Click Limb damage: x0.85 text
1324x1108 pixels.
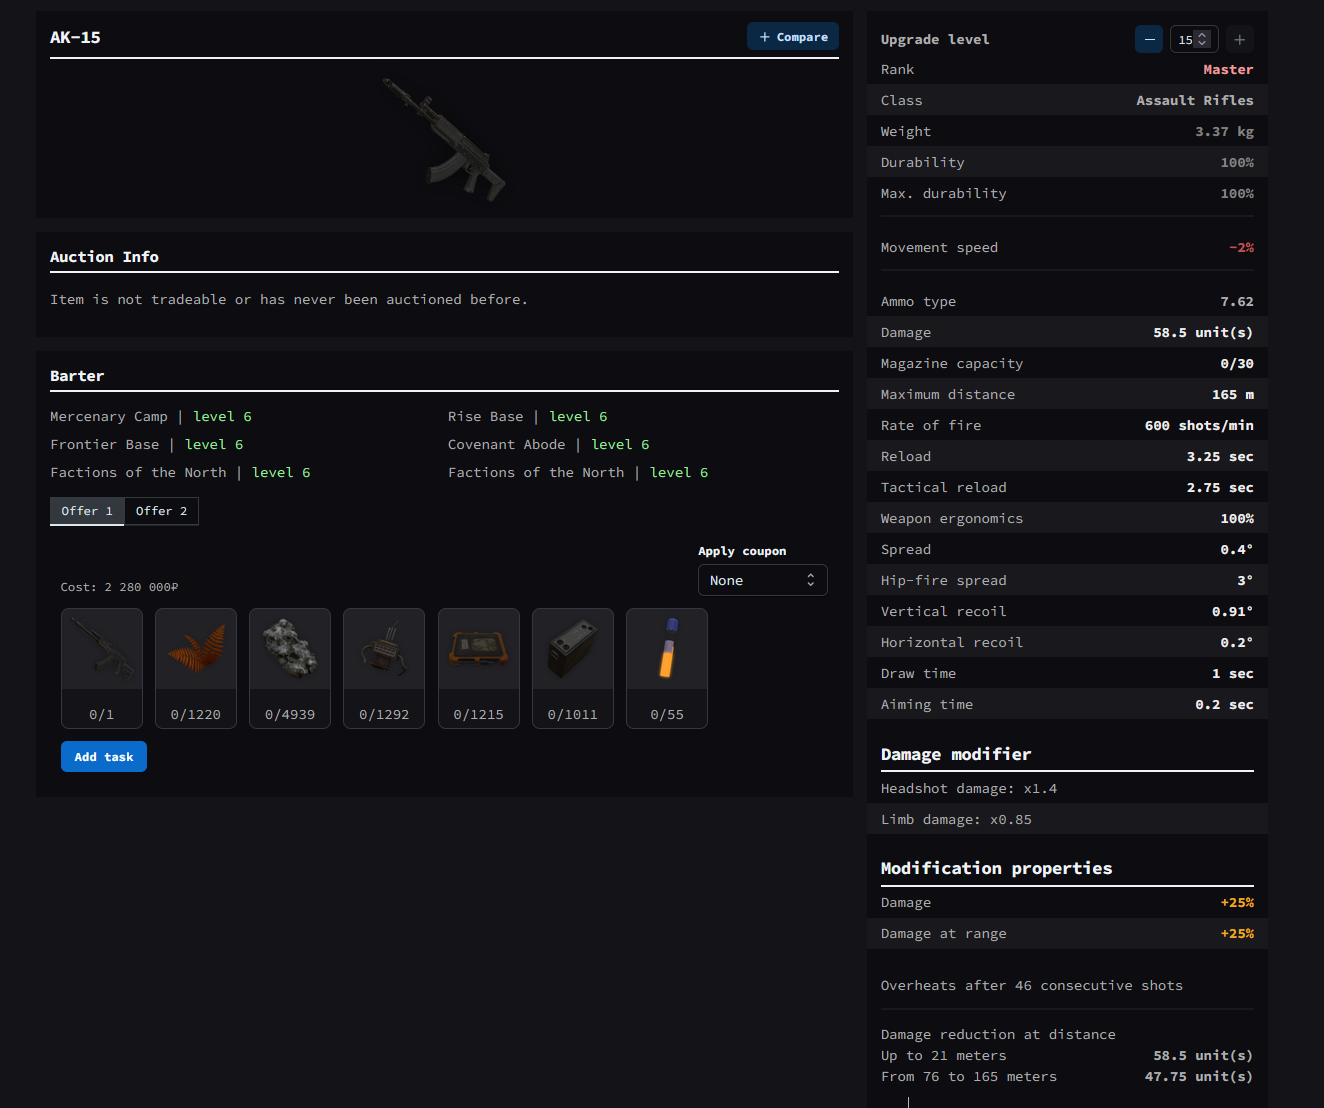tap(956, 820)
